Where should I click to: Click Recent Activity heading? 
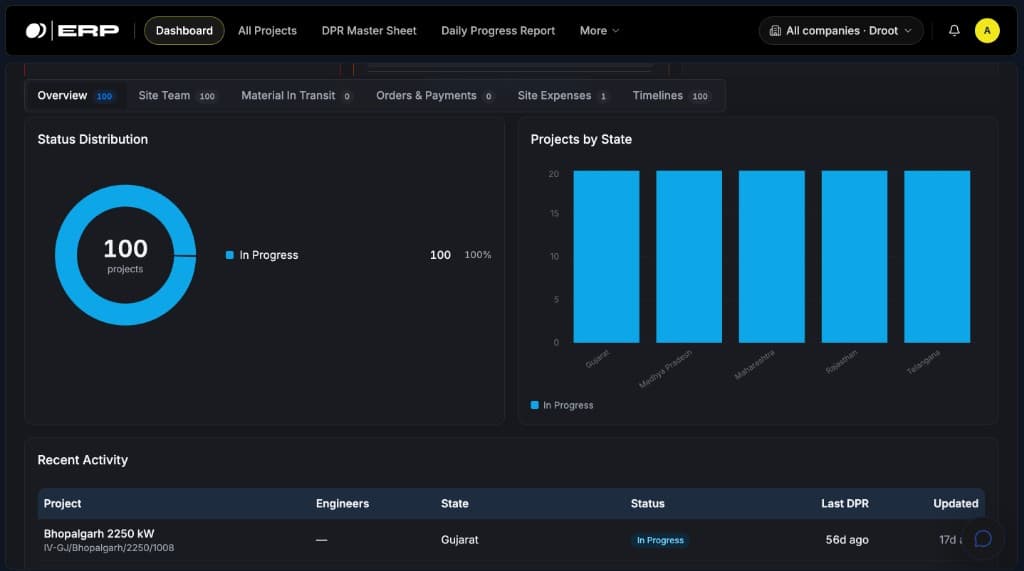click(82, 460)
